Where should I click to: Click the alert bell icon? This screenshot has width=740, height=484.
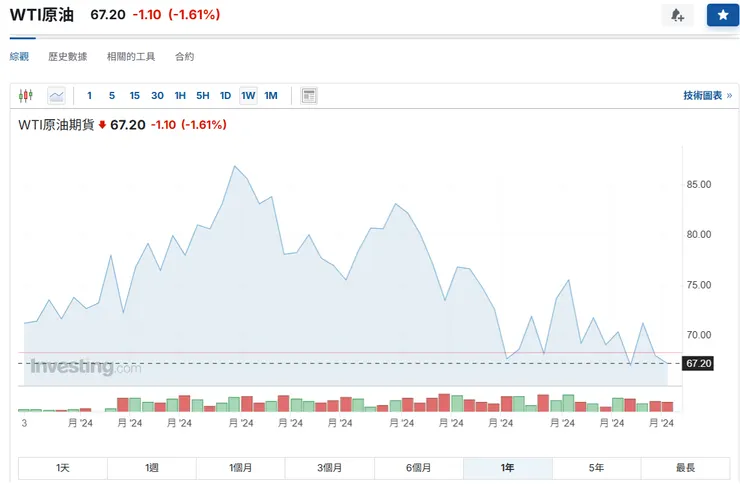tap(677, 15)
